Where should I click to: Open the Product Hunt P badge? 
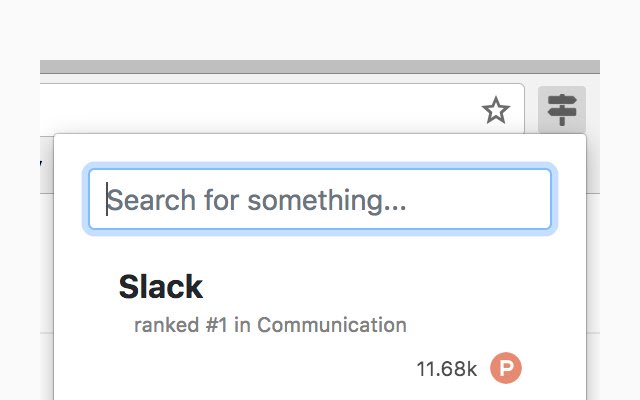[x=506, y=368]
